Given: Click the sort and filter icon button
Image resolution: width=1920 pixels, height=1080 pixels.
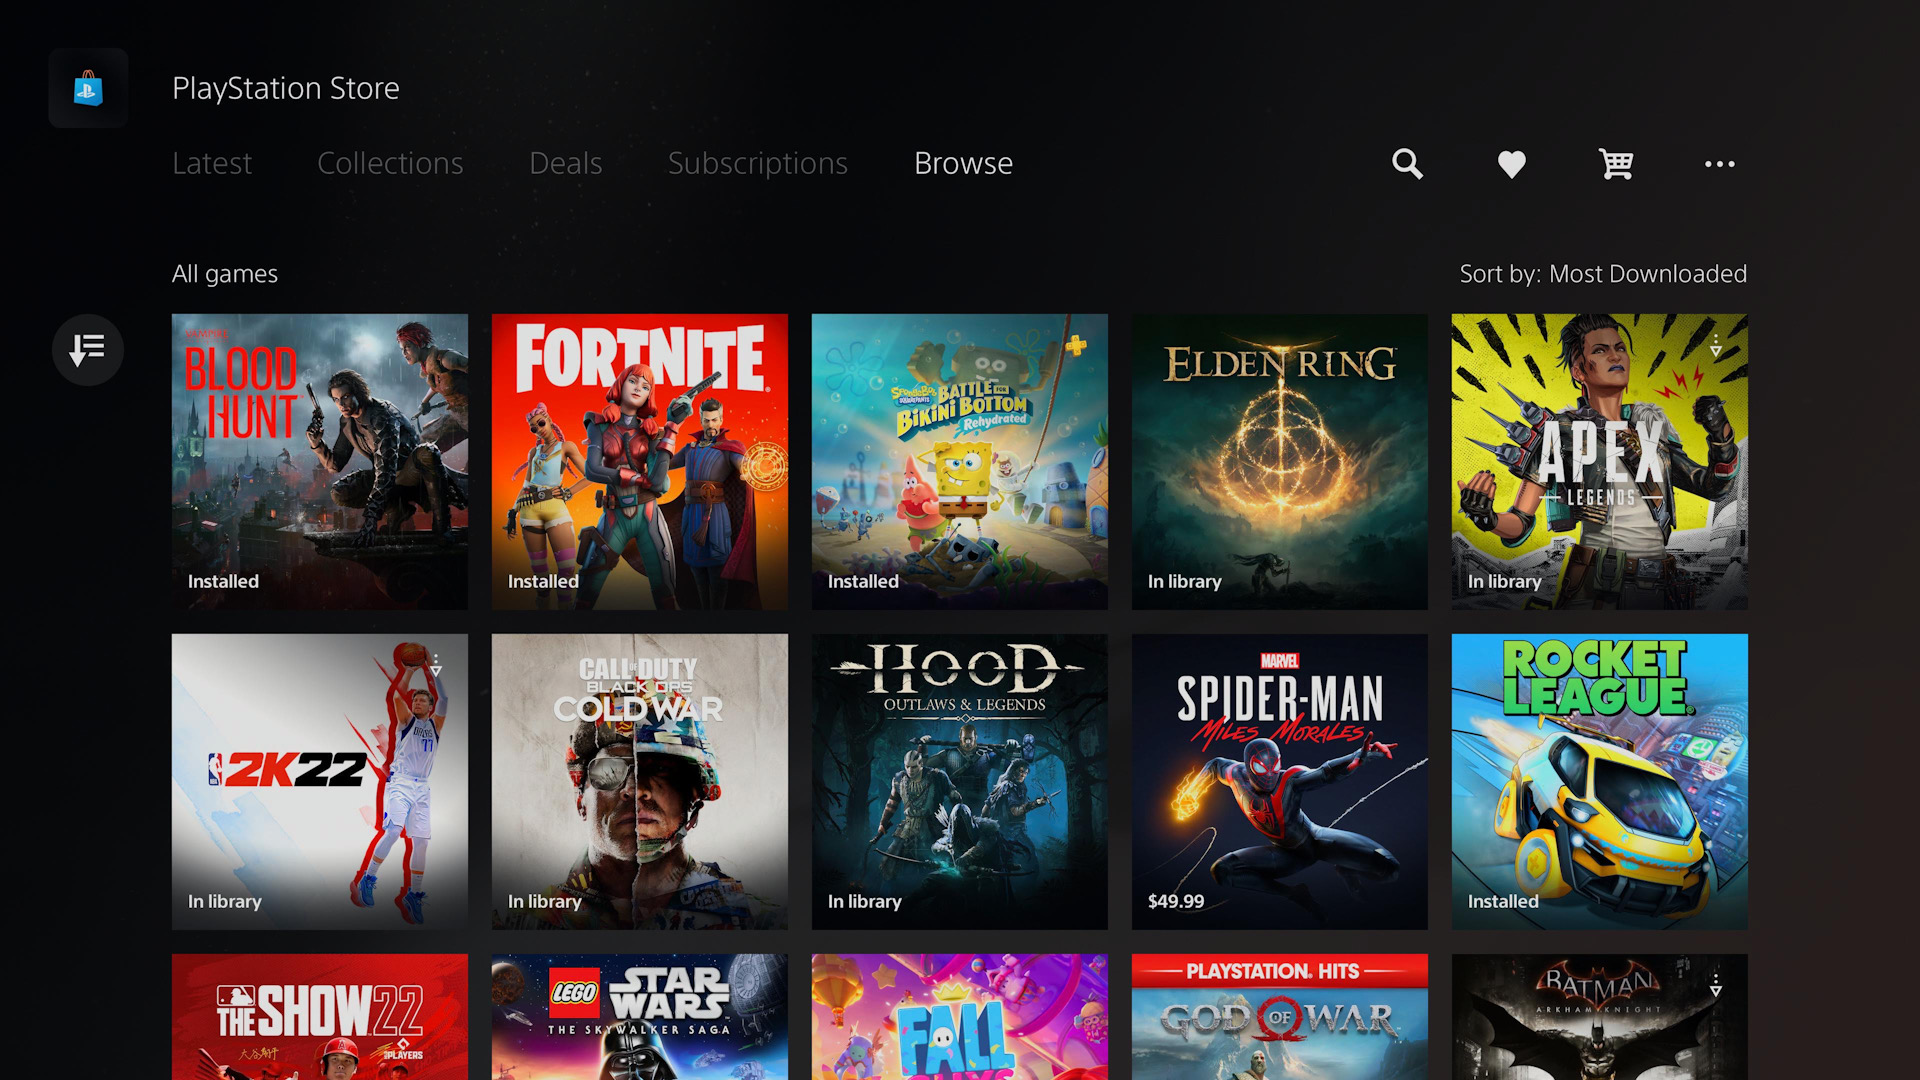Looking at the screenshot, I should [88, 350].
